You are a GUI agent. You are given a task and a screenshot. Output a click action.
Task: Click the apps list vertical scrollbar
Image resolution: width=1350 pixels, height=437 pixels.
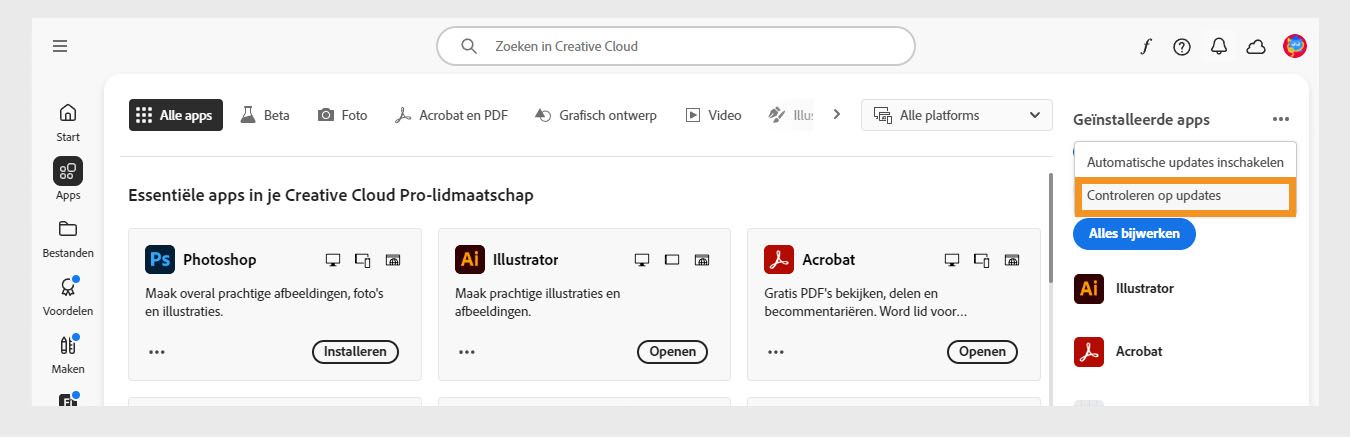(1049, 228)
